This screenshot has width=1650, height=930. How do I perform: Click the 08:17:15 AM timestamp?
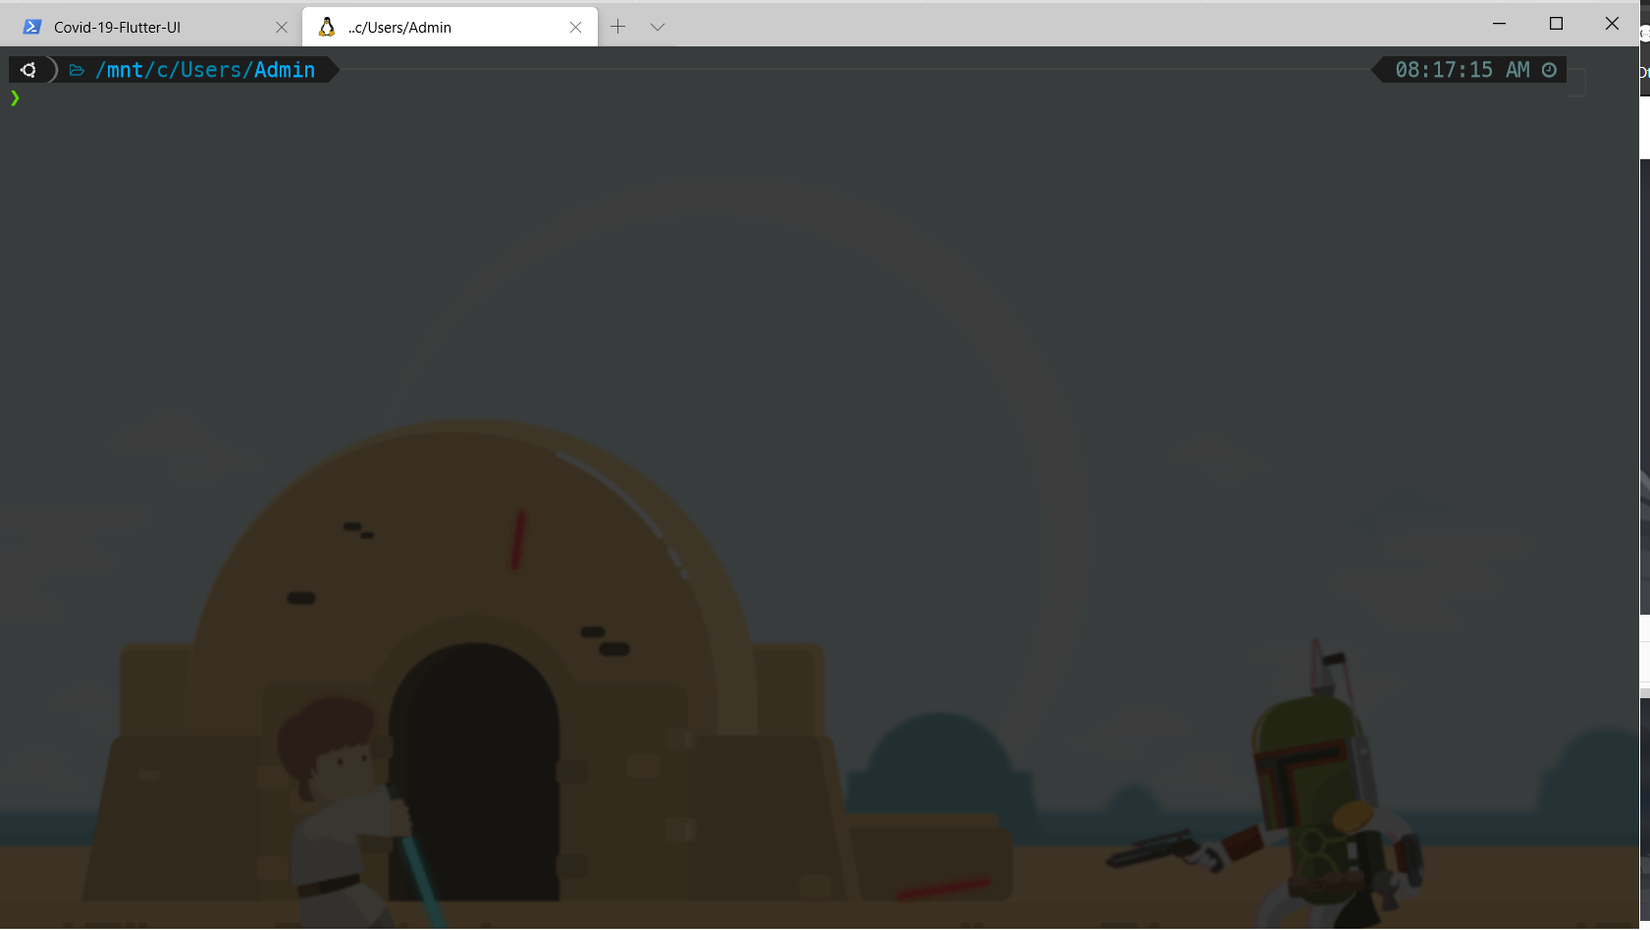[1462, 70]
